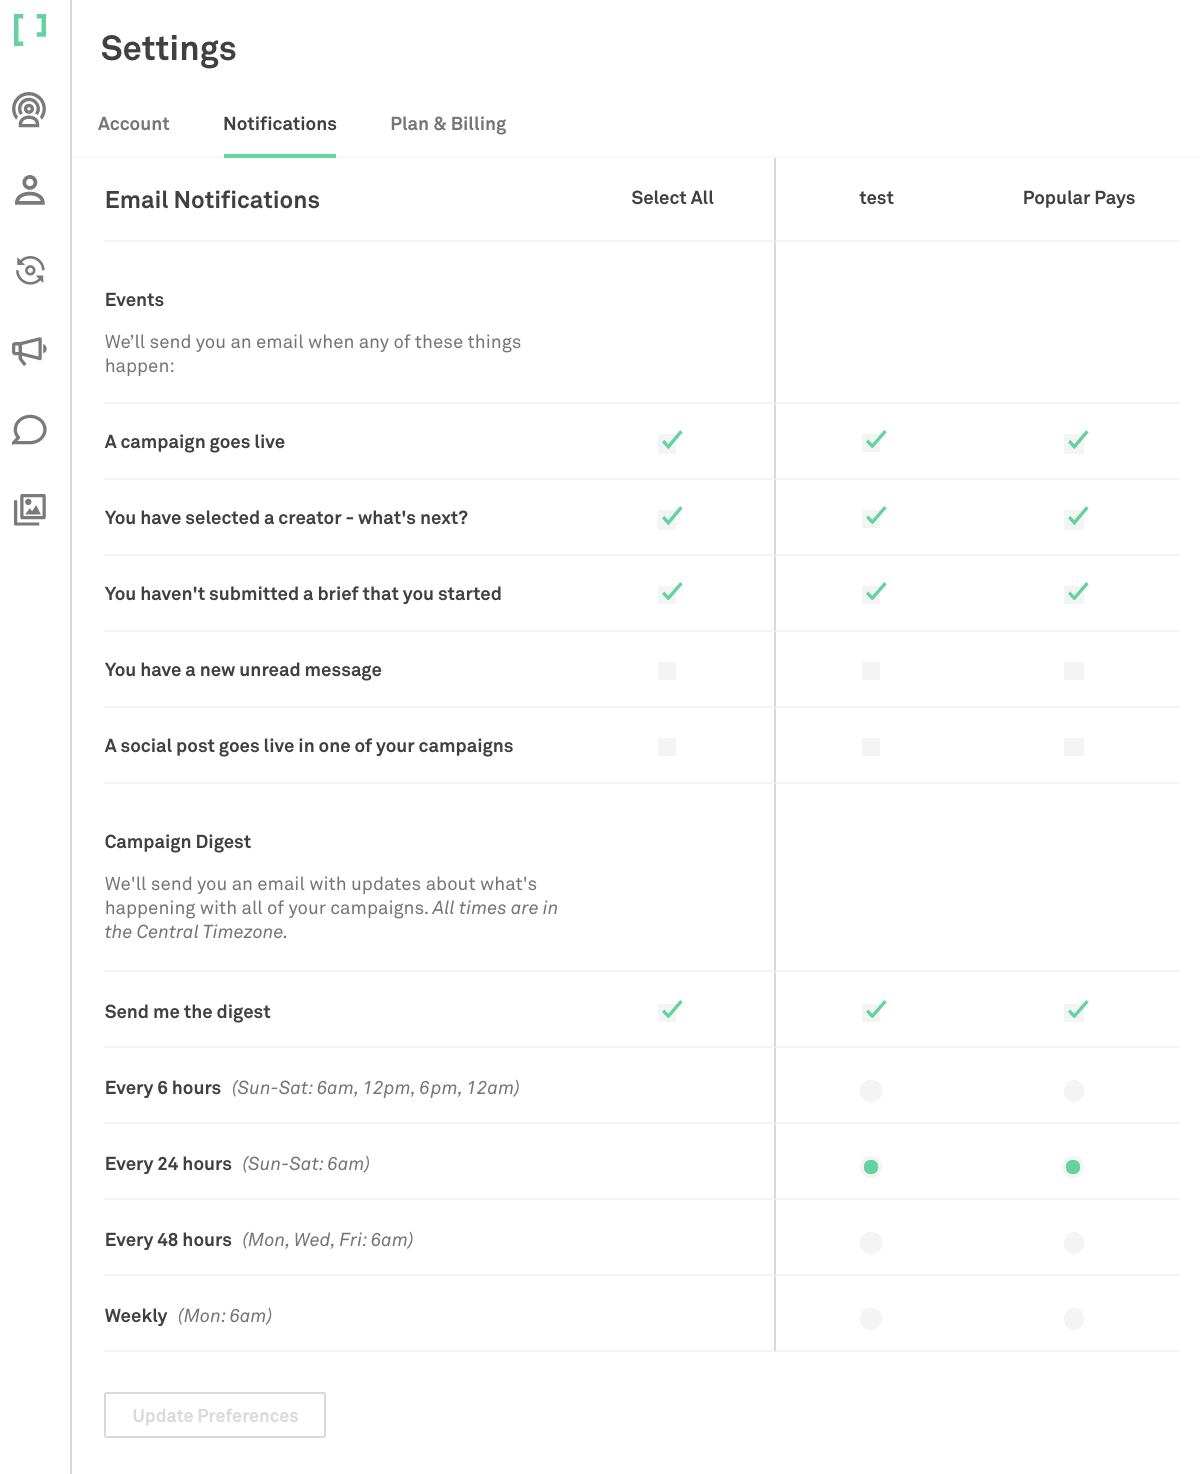Click the circular refresh sidebar icon

point(29,270)
